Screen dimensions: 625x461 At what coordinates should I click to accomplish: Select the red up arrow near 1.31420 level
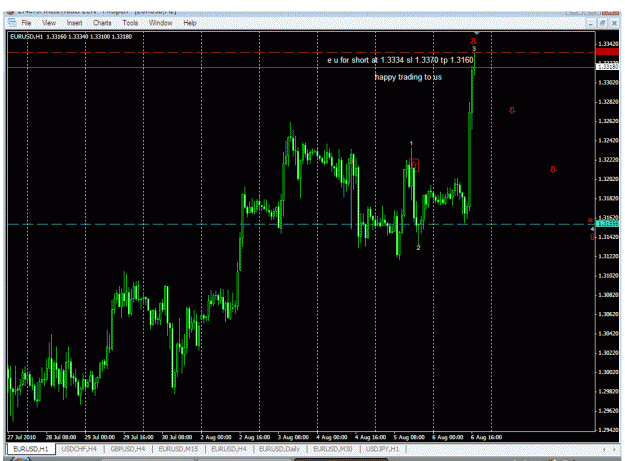pyautogui.click(x=592, y=237)
